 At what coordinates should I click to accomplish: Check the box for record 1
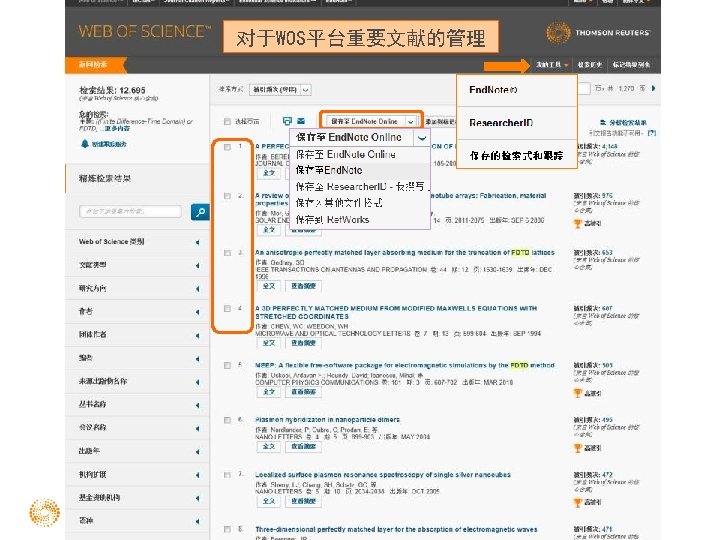[227, 147]
